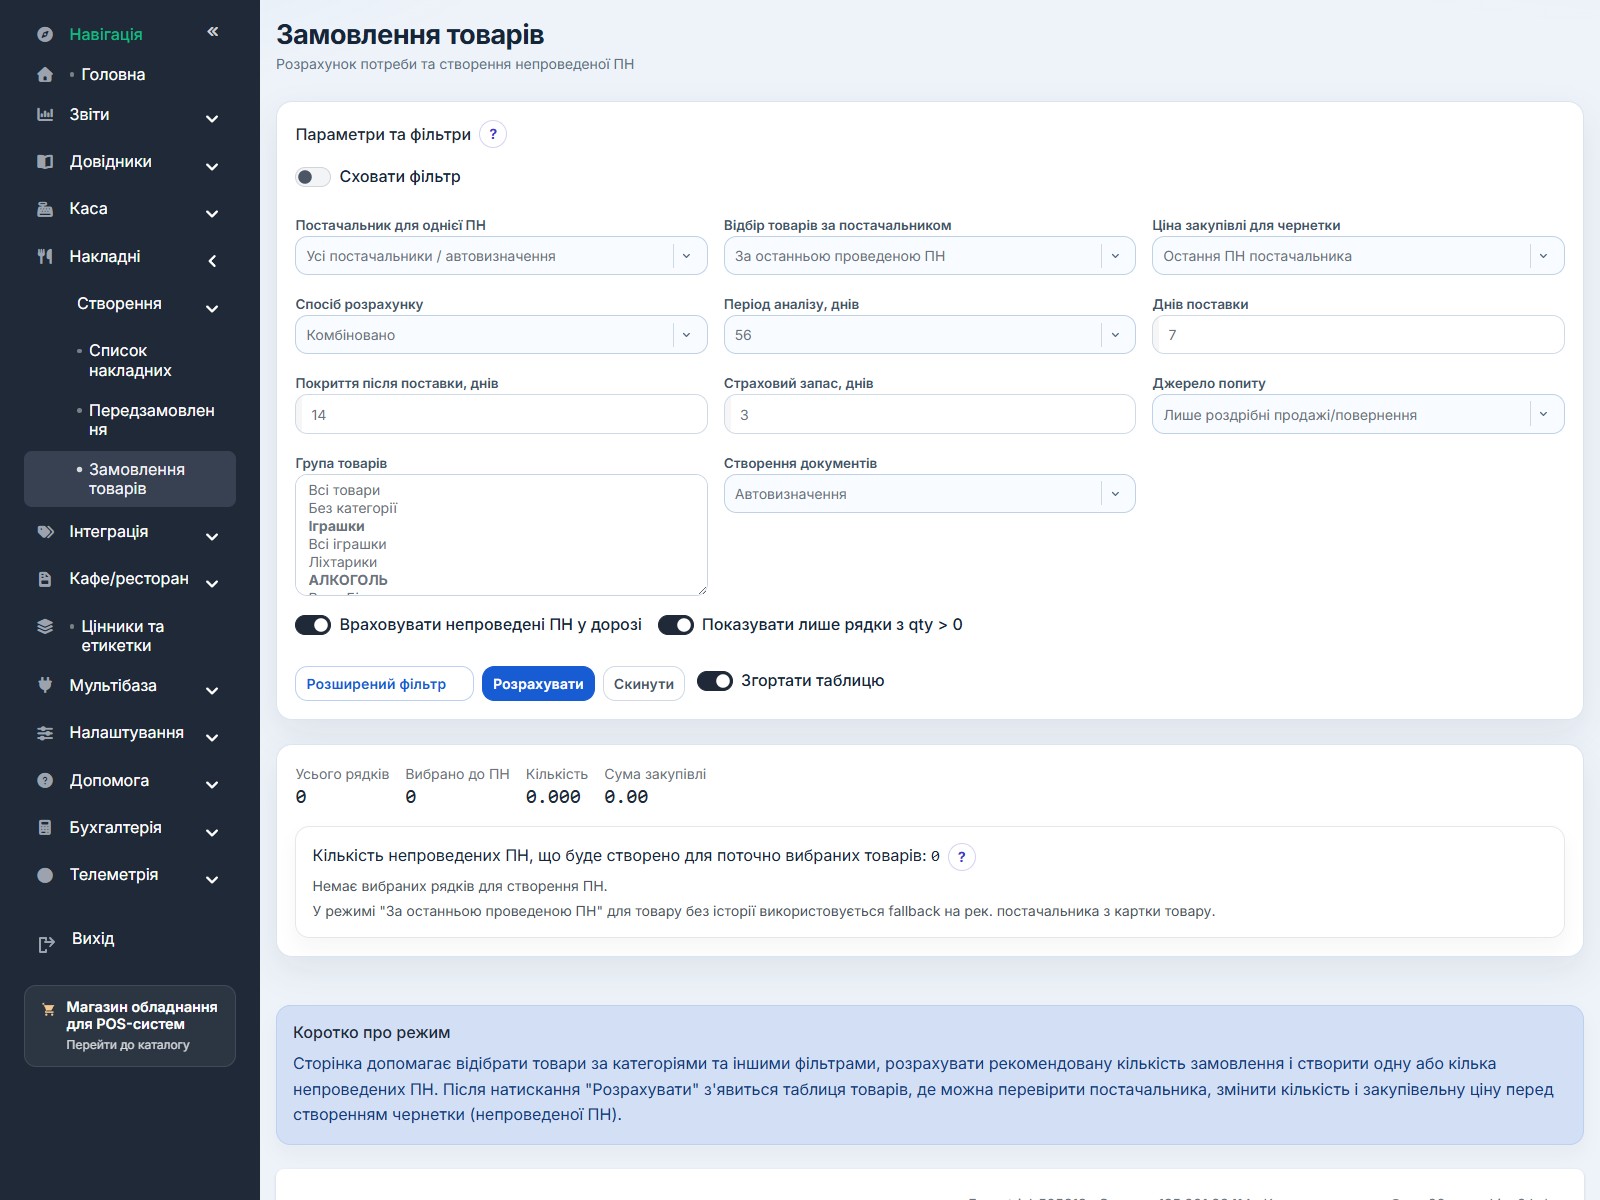Screen dimensions: 1600x1200
Task: Click the chart icon next to Звіти
Action: point(45,115)
